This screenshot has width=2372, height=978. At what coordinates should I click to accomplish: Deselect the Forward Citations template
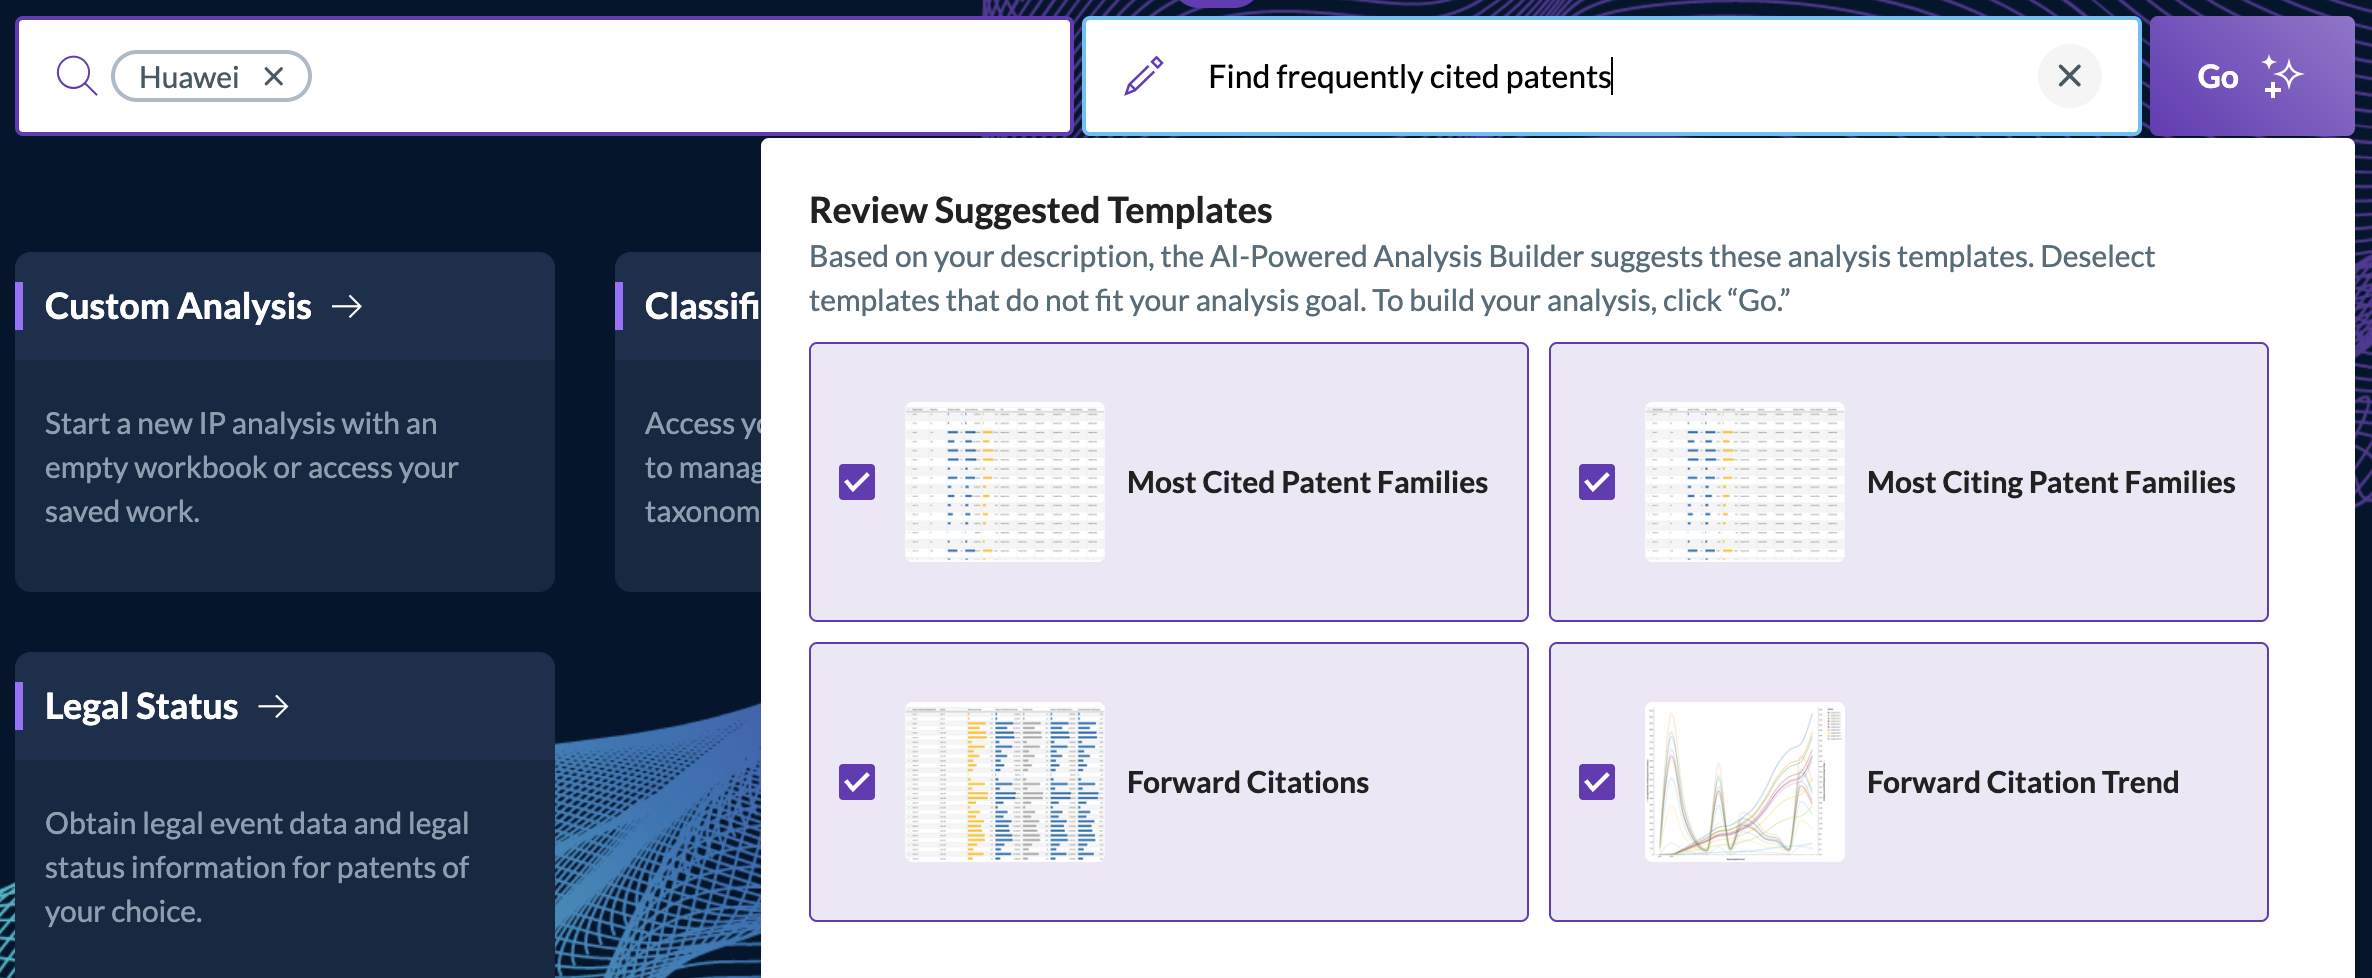pyautogui.click(x=857, y=782)
